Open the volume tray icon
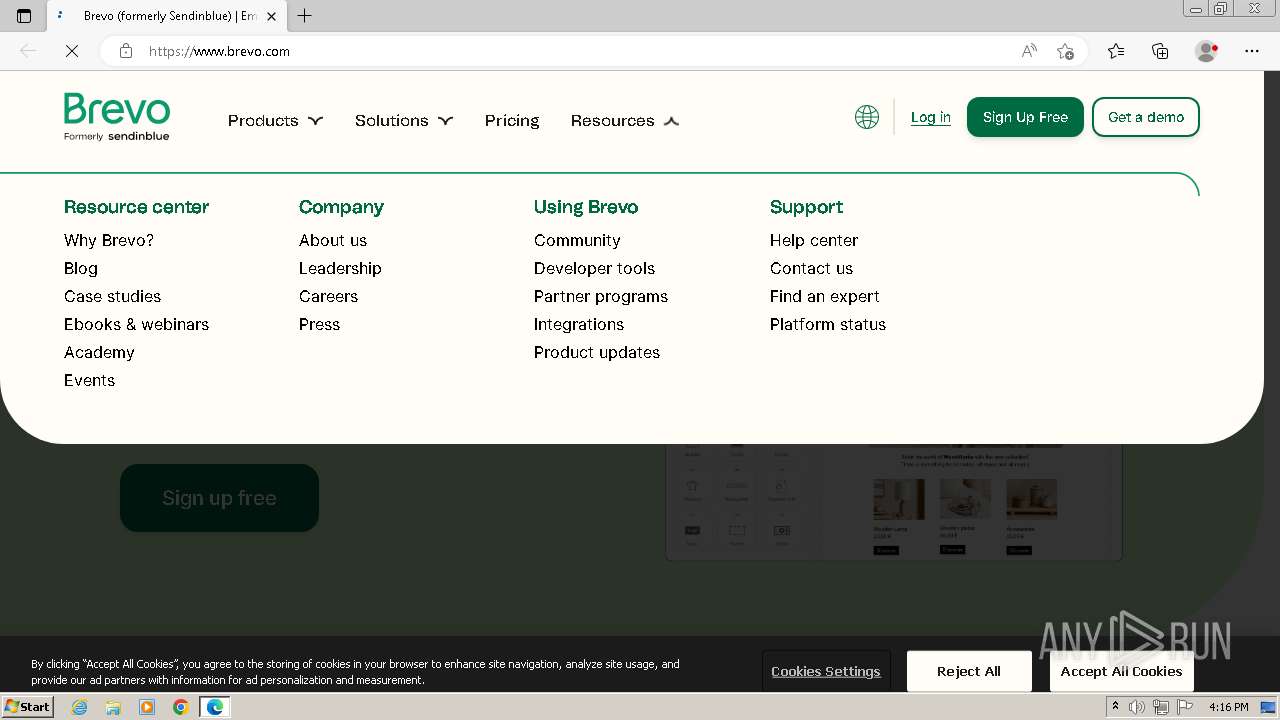Screen dimensions: 1280x720 (1137, 707)
